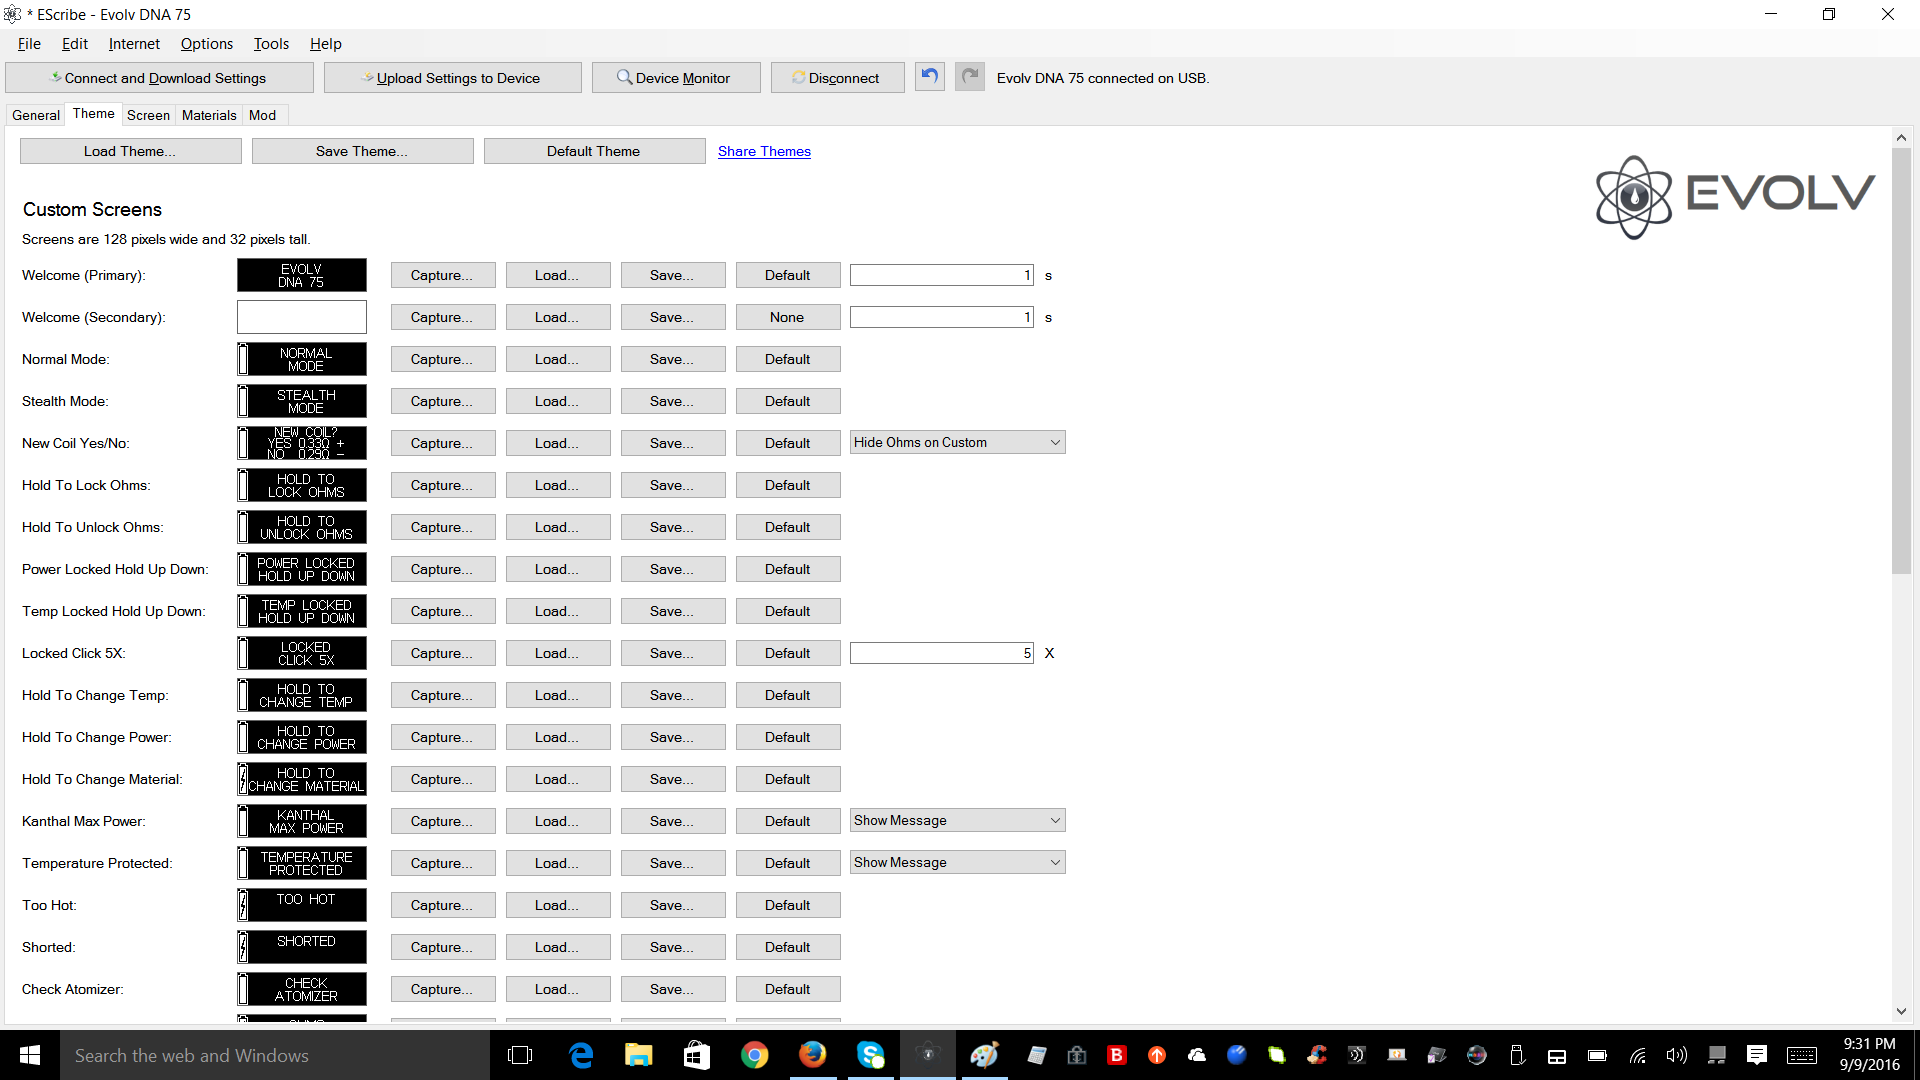Screen dimensions: 1920x1080
Task: Click the redo arrow icon
Action: coord(969,77)
